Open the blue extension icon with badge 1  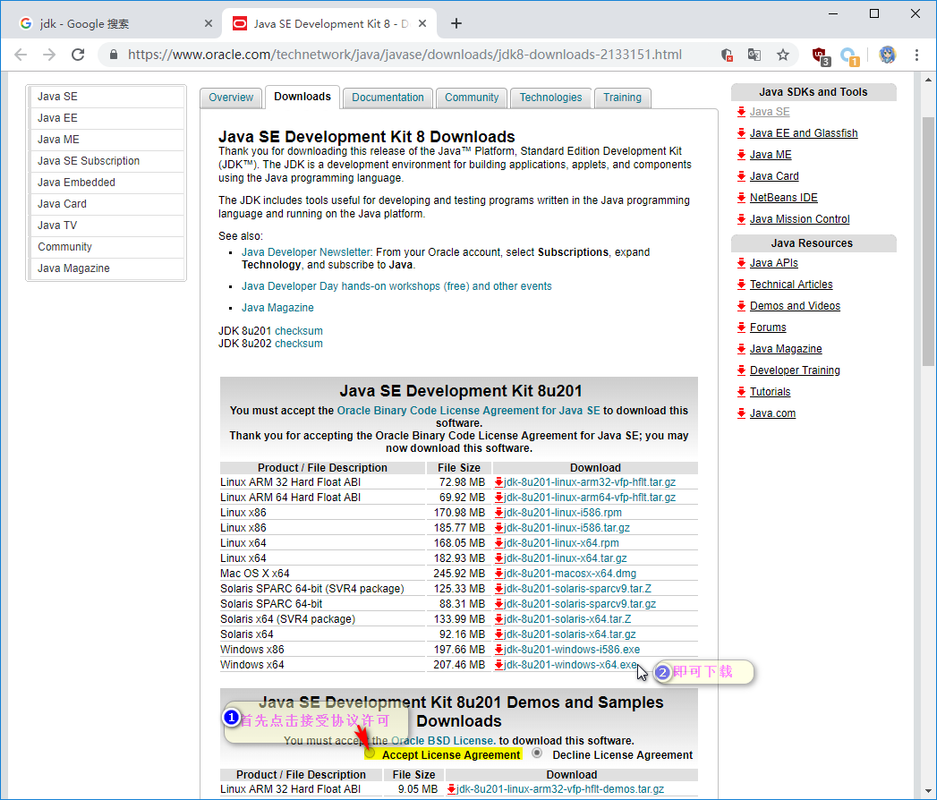850,56
